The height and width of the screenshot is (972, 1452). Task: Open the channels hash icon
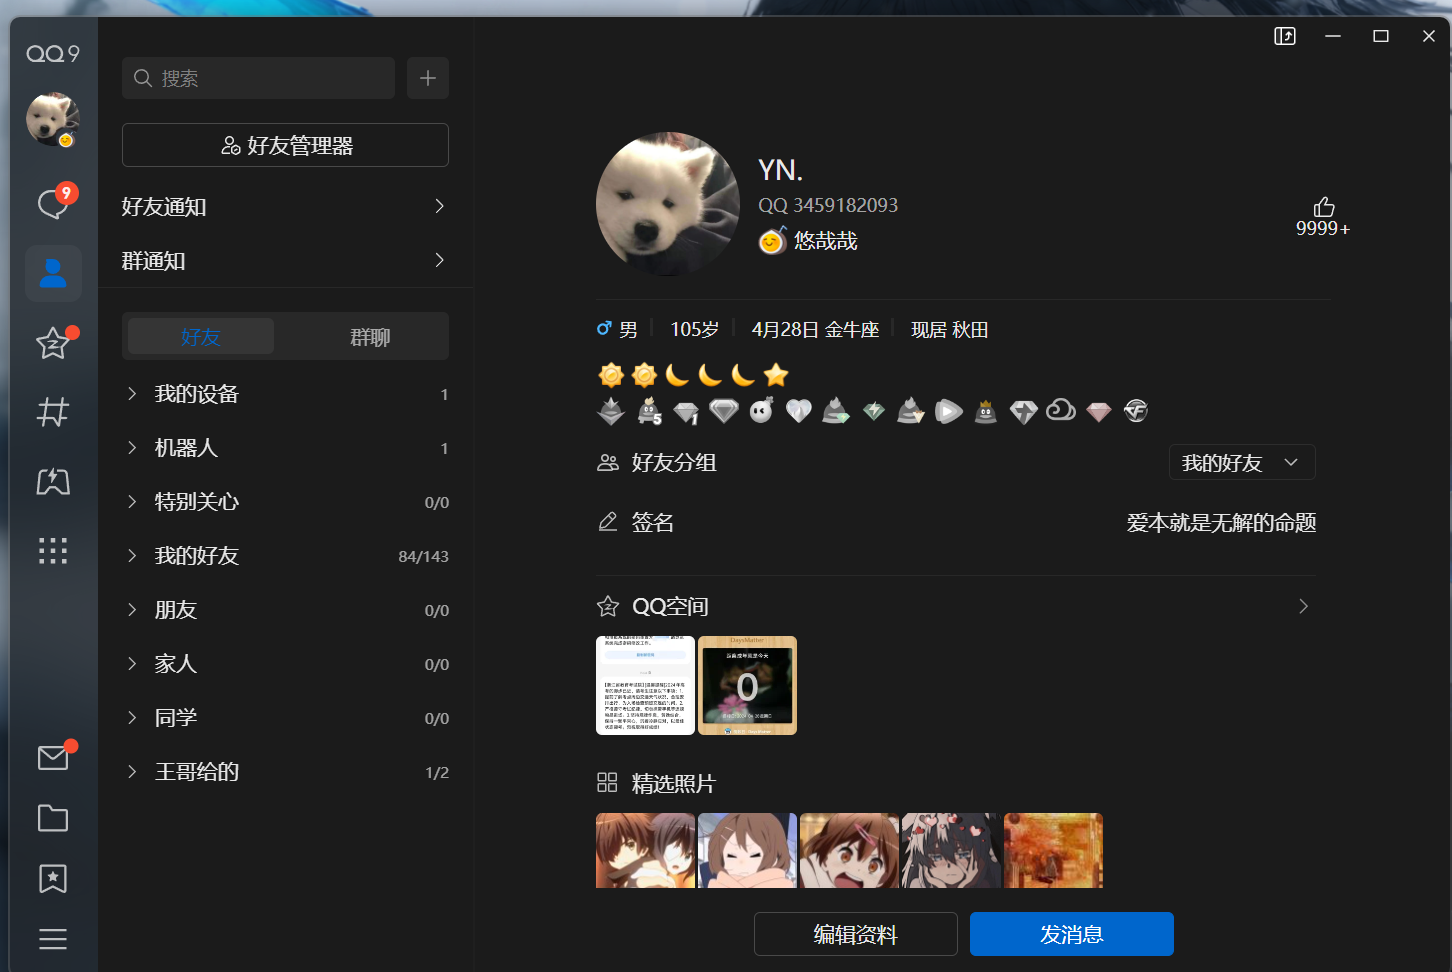click(x=53, y=412)
